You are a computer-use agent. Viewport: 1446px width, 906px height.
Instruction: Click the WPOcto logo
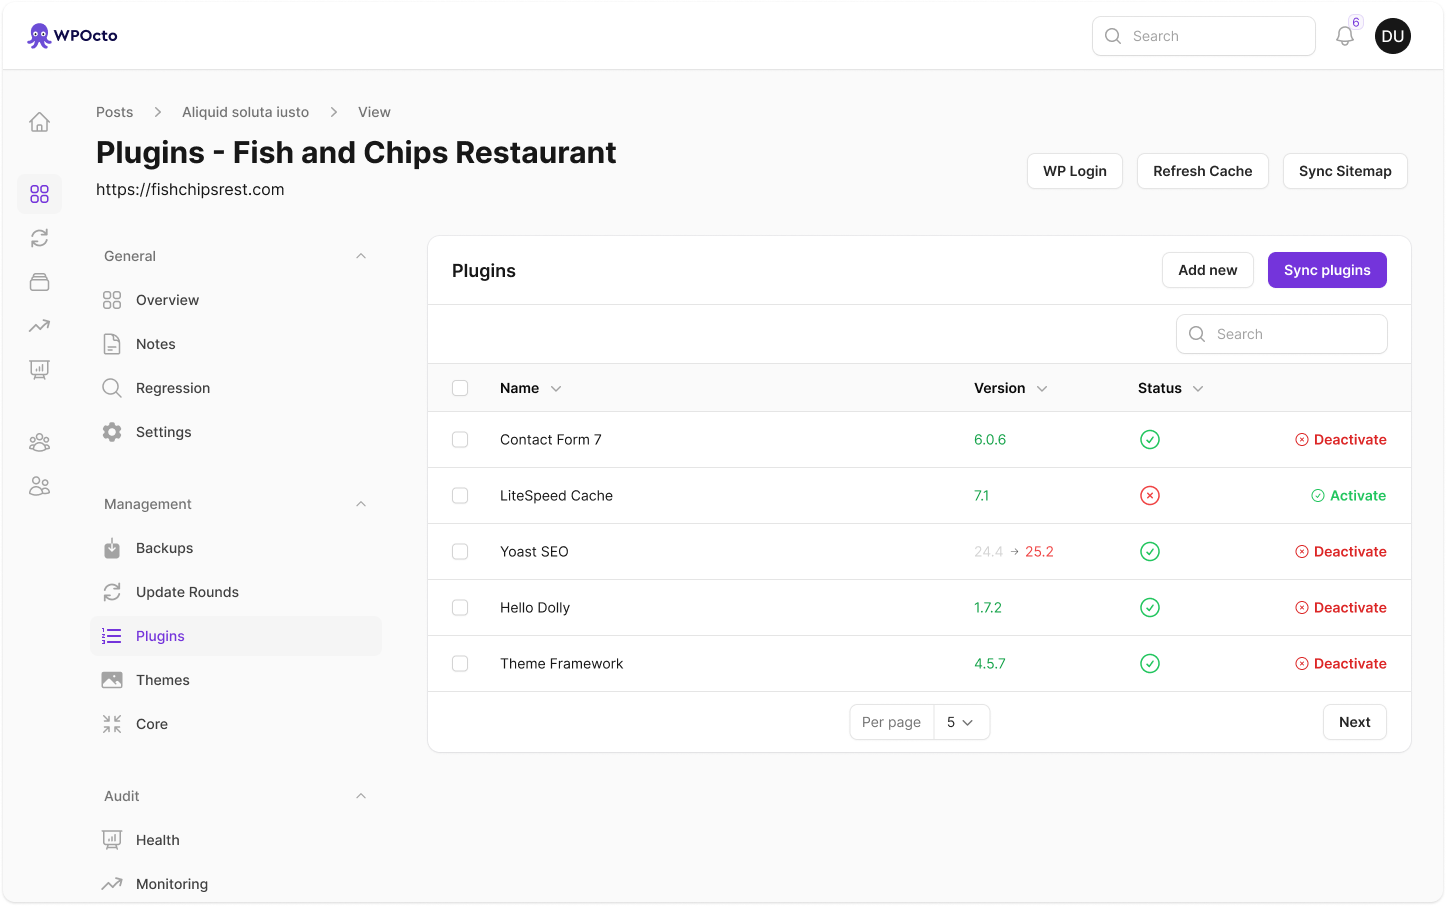(72, 36)
